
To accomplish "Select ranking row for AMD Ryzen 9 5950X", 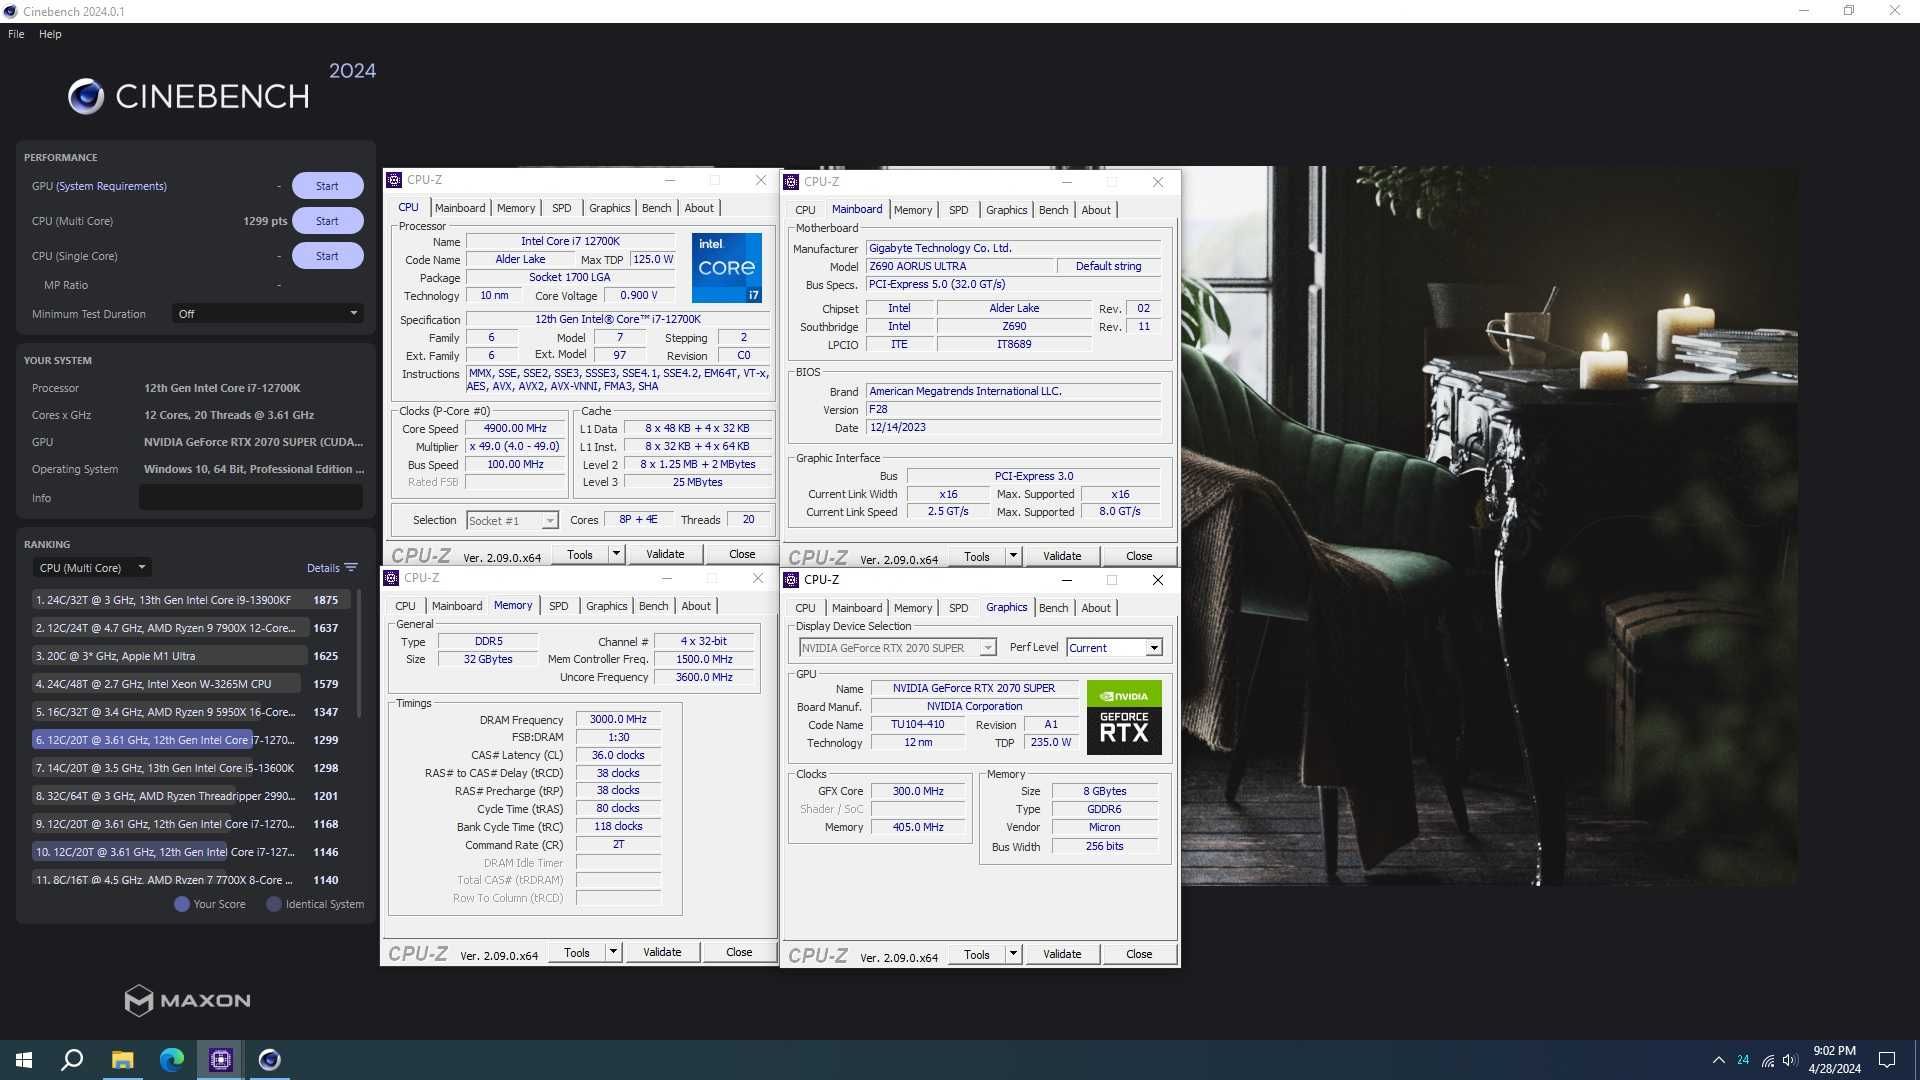I will (x=190, y=712).
